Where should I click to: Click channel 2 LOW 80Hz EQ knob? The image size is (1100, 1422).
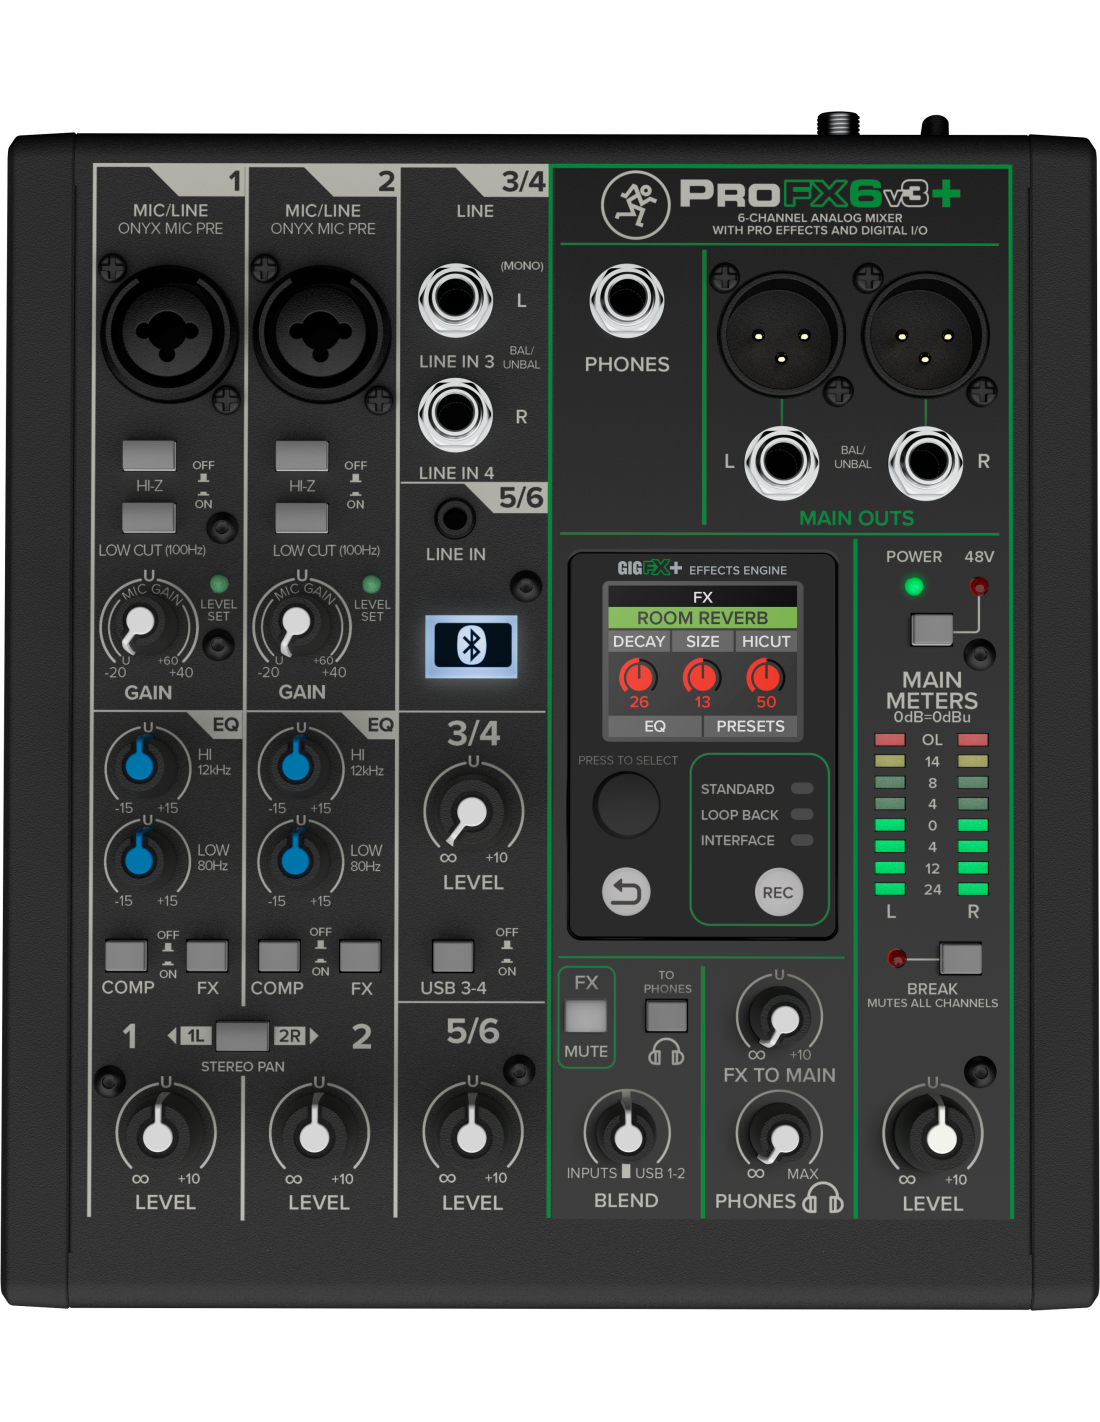click(295, 858)
